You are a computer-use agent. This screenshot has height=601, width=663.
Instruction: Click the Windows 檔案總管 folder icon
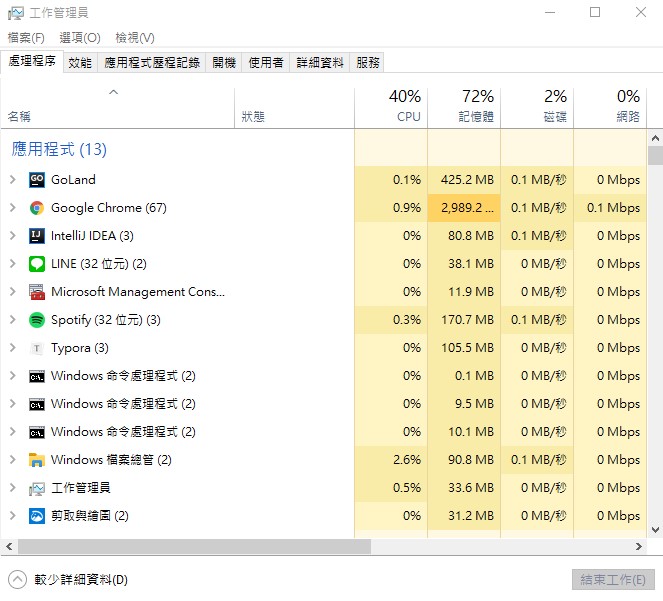click(37, 460)
